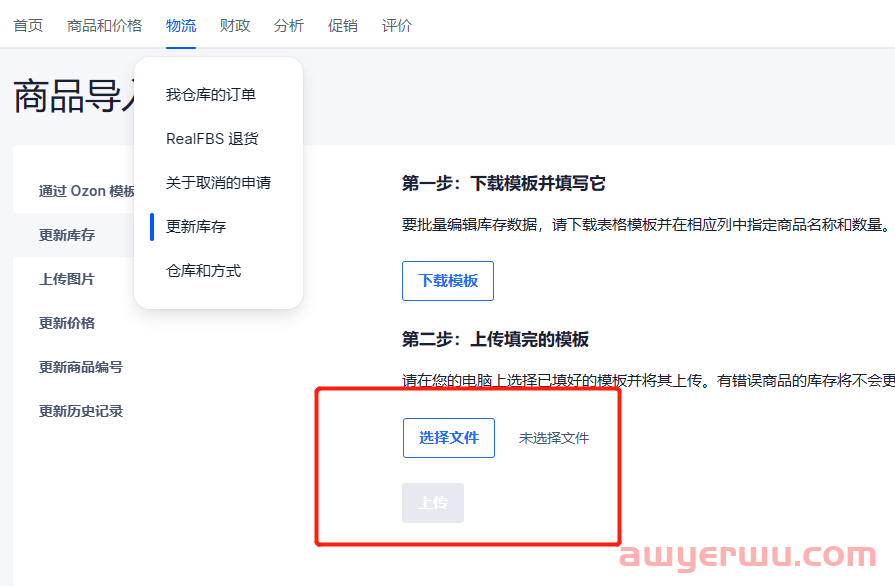Click the 未选择文件 label
This screenshot has height=586, width=895.
tap(554, 438)
